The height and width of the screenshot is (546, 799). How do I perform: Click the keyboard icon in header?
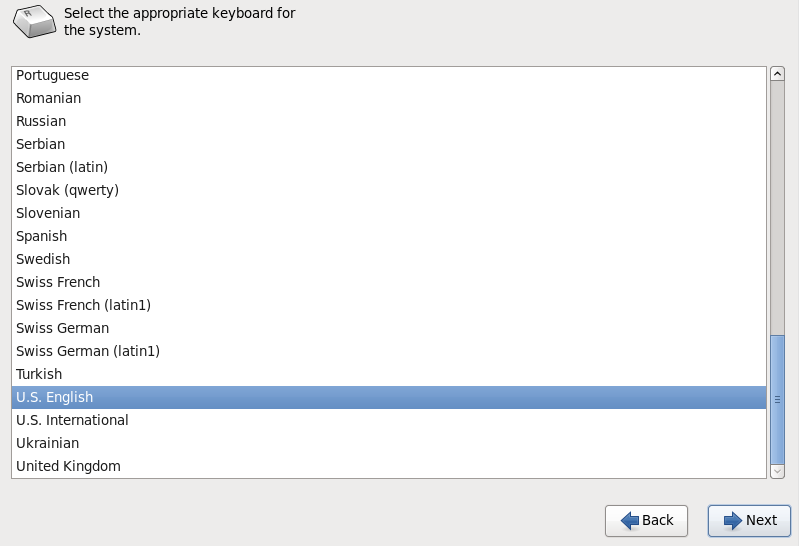click(35, 21)
